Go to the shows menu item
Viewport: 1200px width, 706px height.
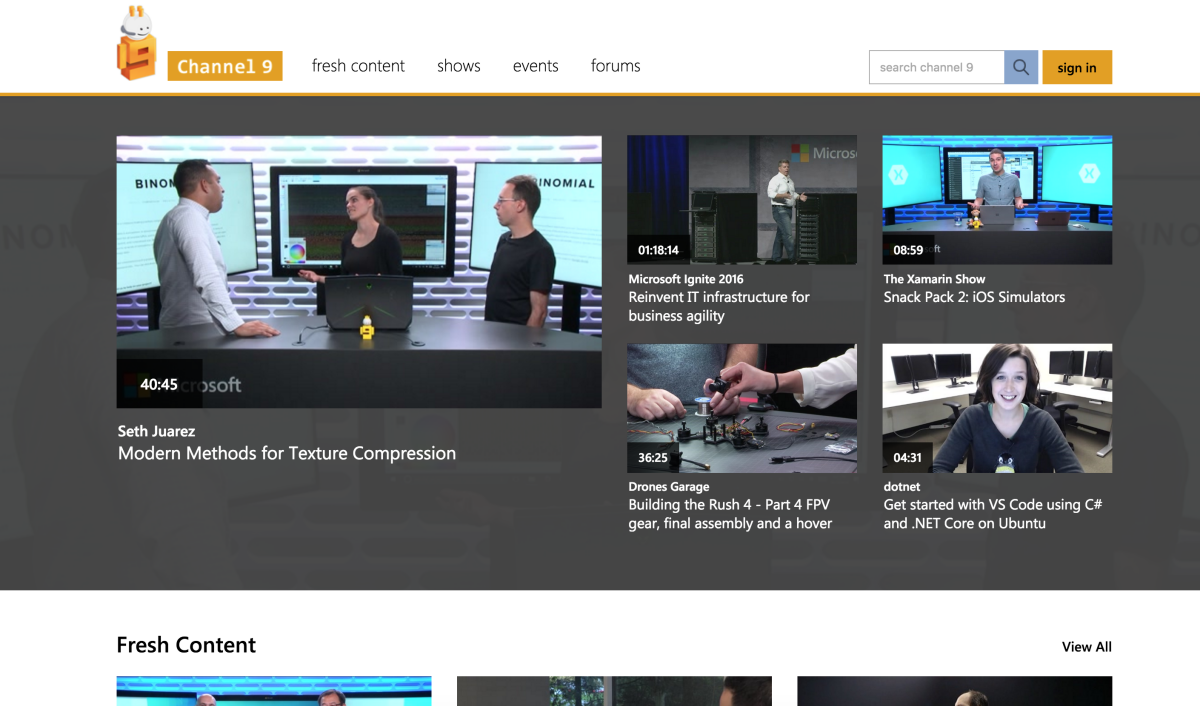459,66
